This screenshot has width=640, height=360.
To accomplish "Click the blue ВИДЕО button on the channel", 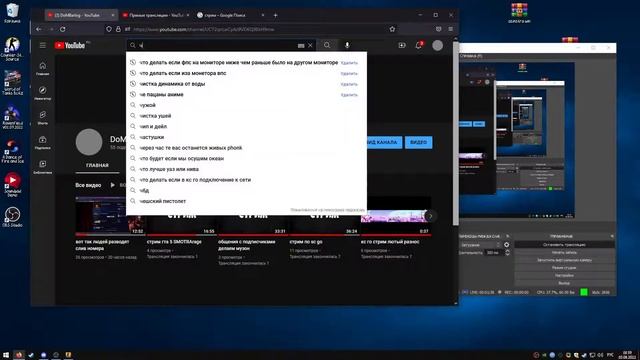I will tap(418, 142).
